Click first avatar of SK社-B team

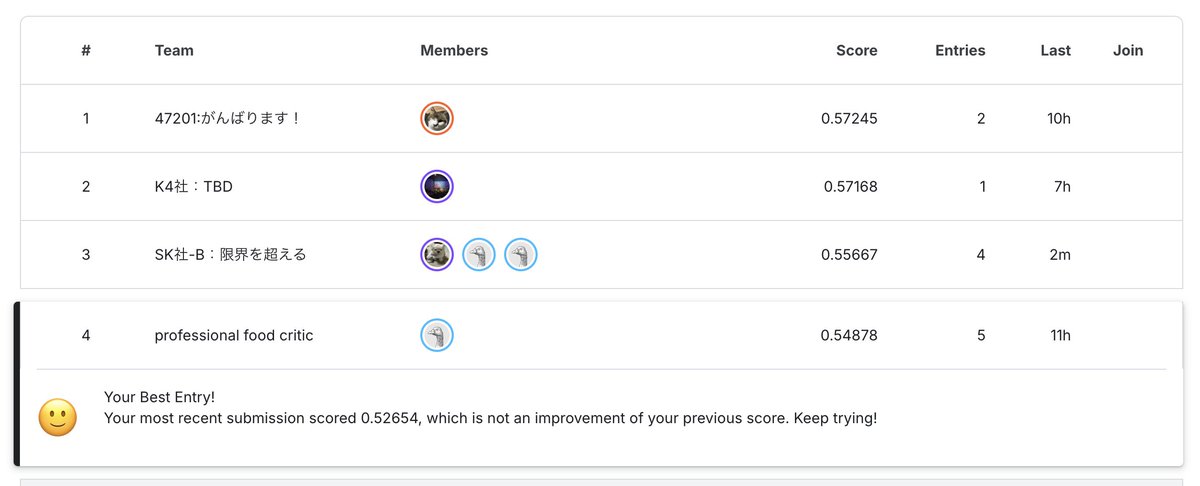click(x=437, y=255)
